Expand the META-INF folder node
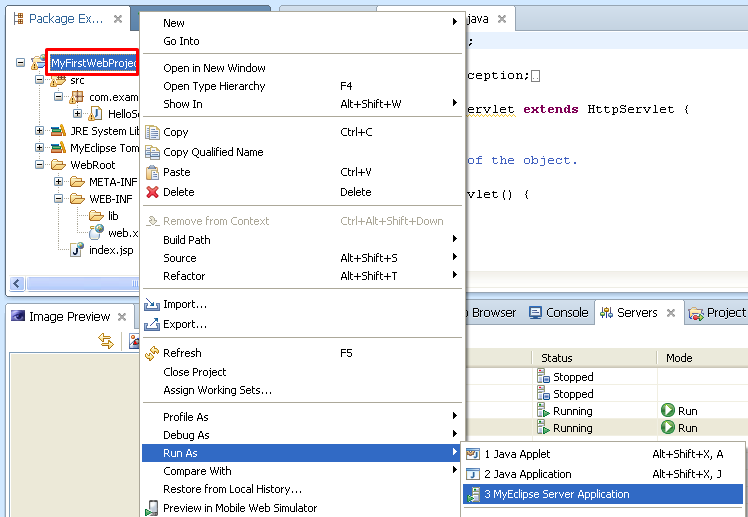748x517 pixels. pyautogui.click(x=58, y=182)
